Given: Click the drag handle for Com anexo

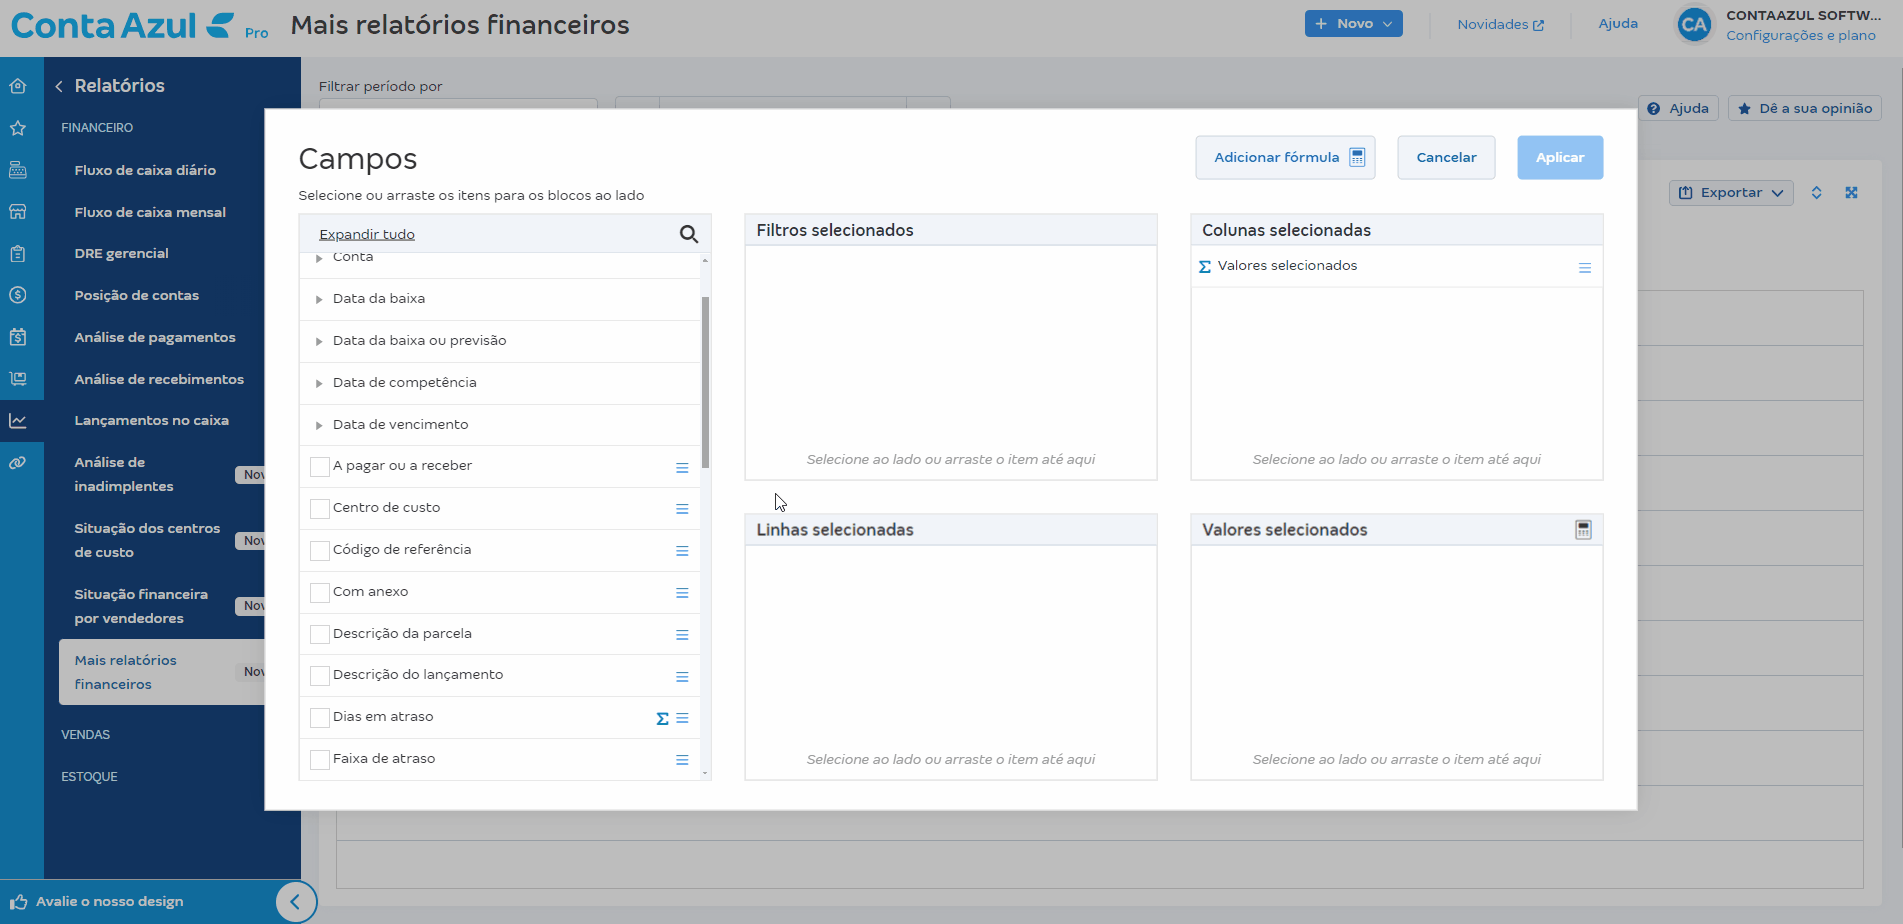Looking at the screenshot, I should (682, 594).
